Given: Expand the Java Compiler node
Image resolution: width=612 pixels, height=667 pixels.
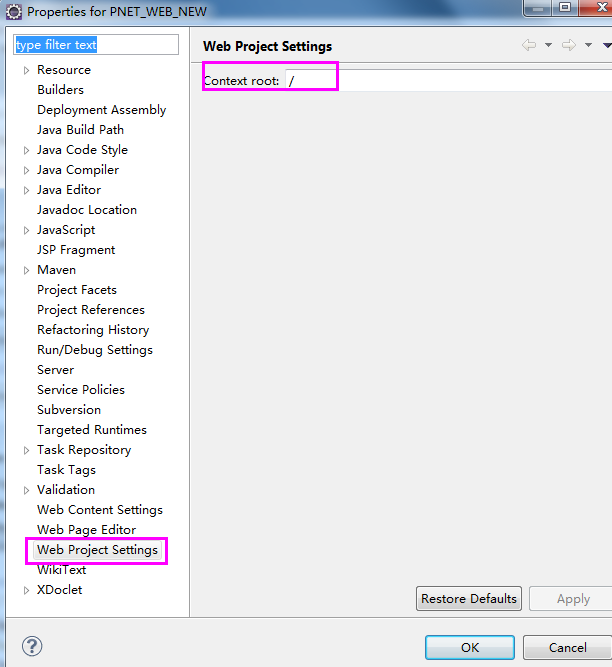Looking at the screenshot, I should pyautogui.click(x=26, y=170).
